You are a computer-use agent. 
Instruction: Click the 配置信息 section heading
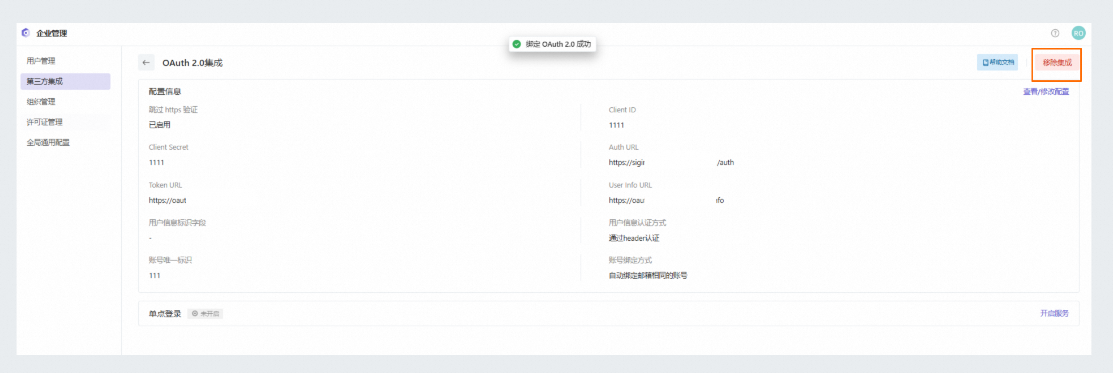point(164,92)
